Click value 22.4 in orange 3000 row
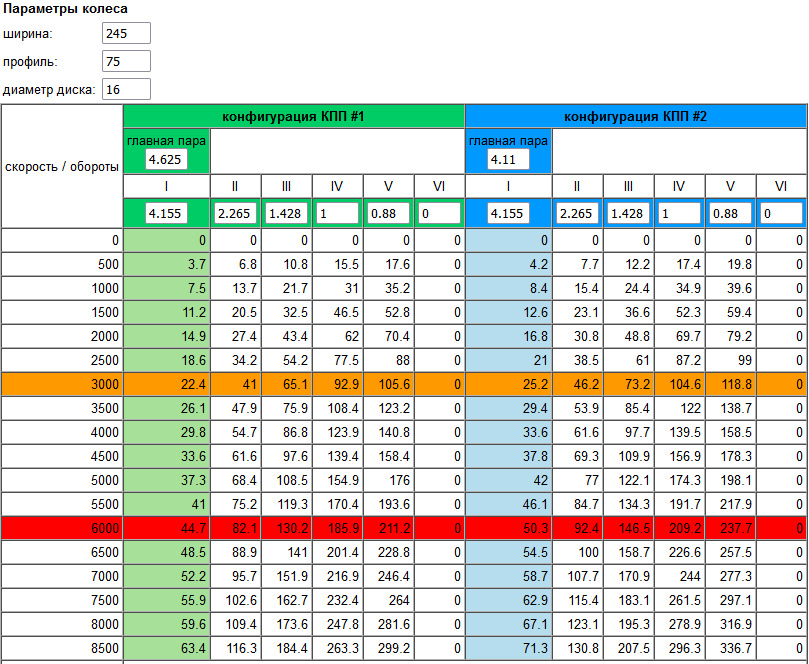 [193, 384]
